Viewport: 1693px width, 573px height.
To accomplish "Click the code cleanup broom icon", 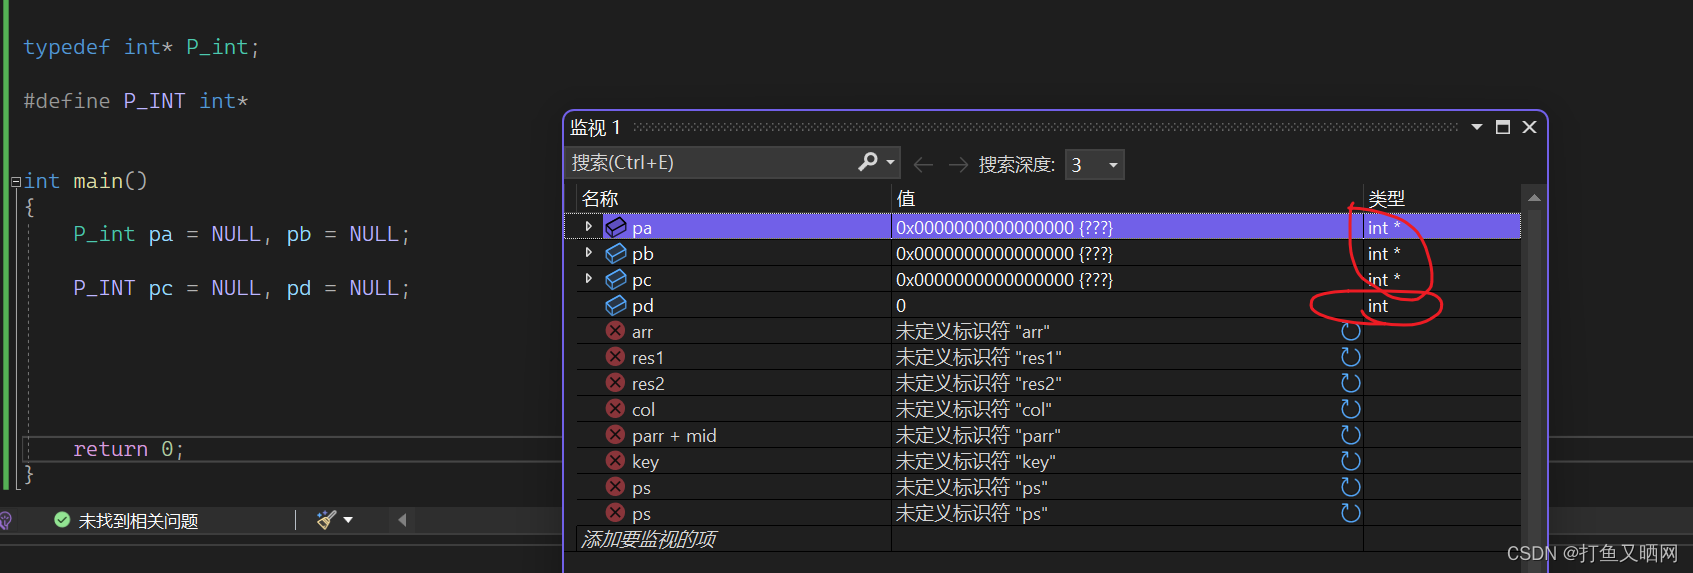I will [x=326, y=520].
